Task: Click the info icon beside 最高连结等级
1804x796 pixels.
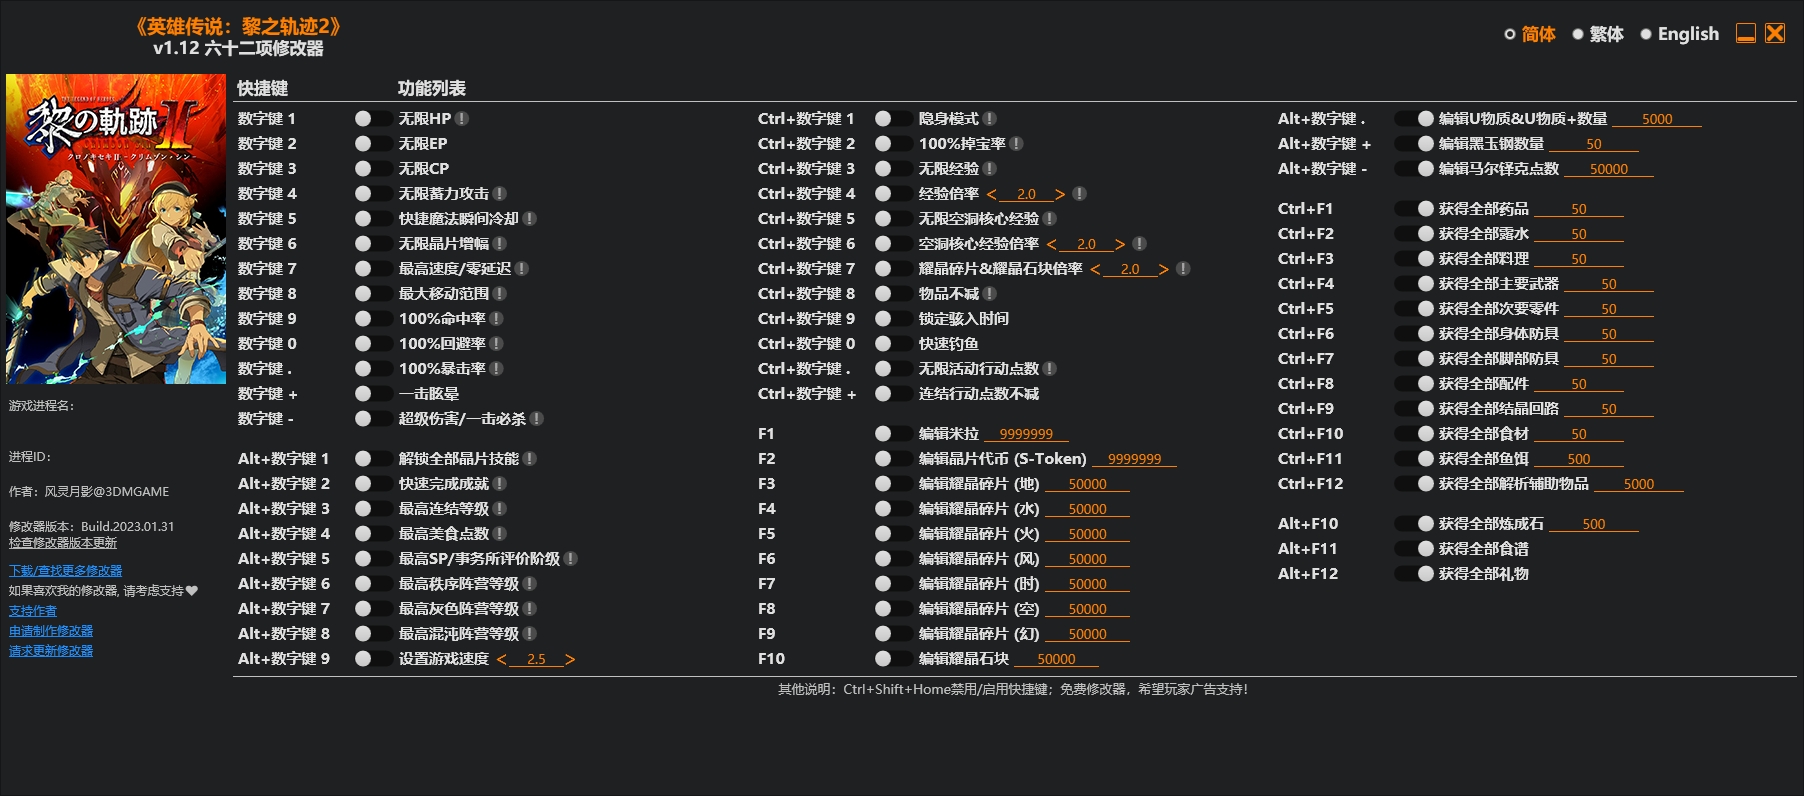Action: pos(499,508)
